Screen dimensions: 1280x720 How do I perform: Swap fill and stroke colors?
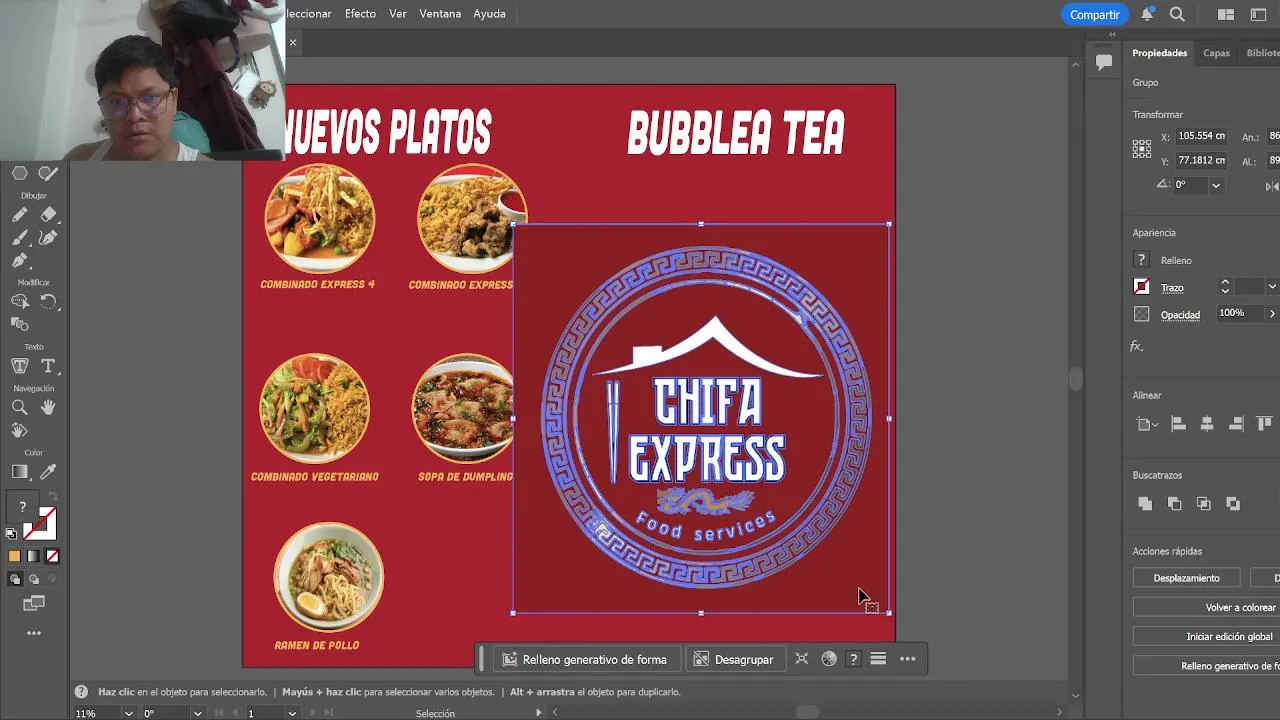53,497
